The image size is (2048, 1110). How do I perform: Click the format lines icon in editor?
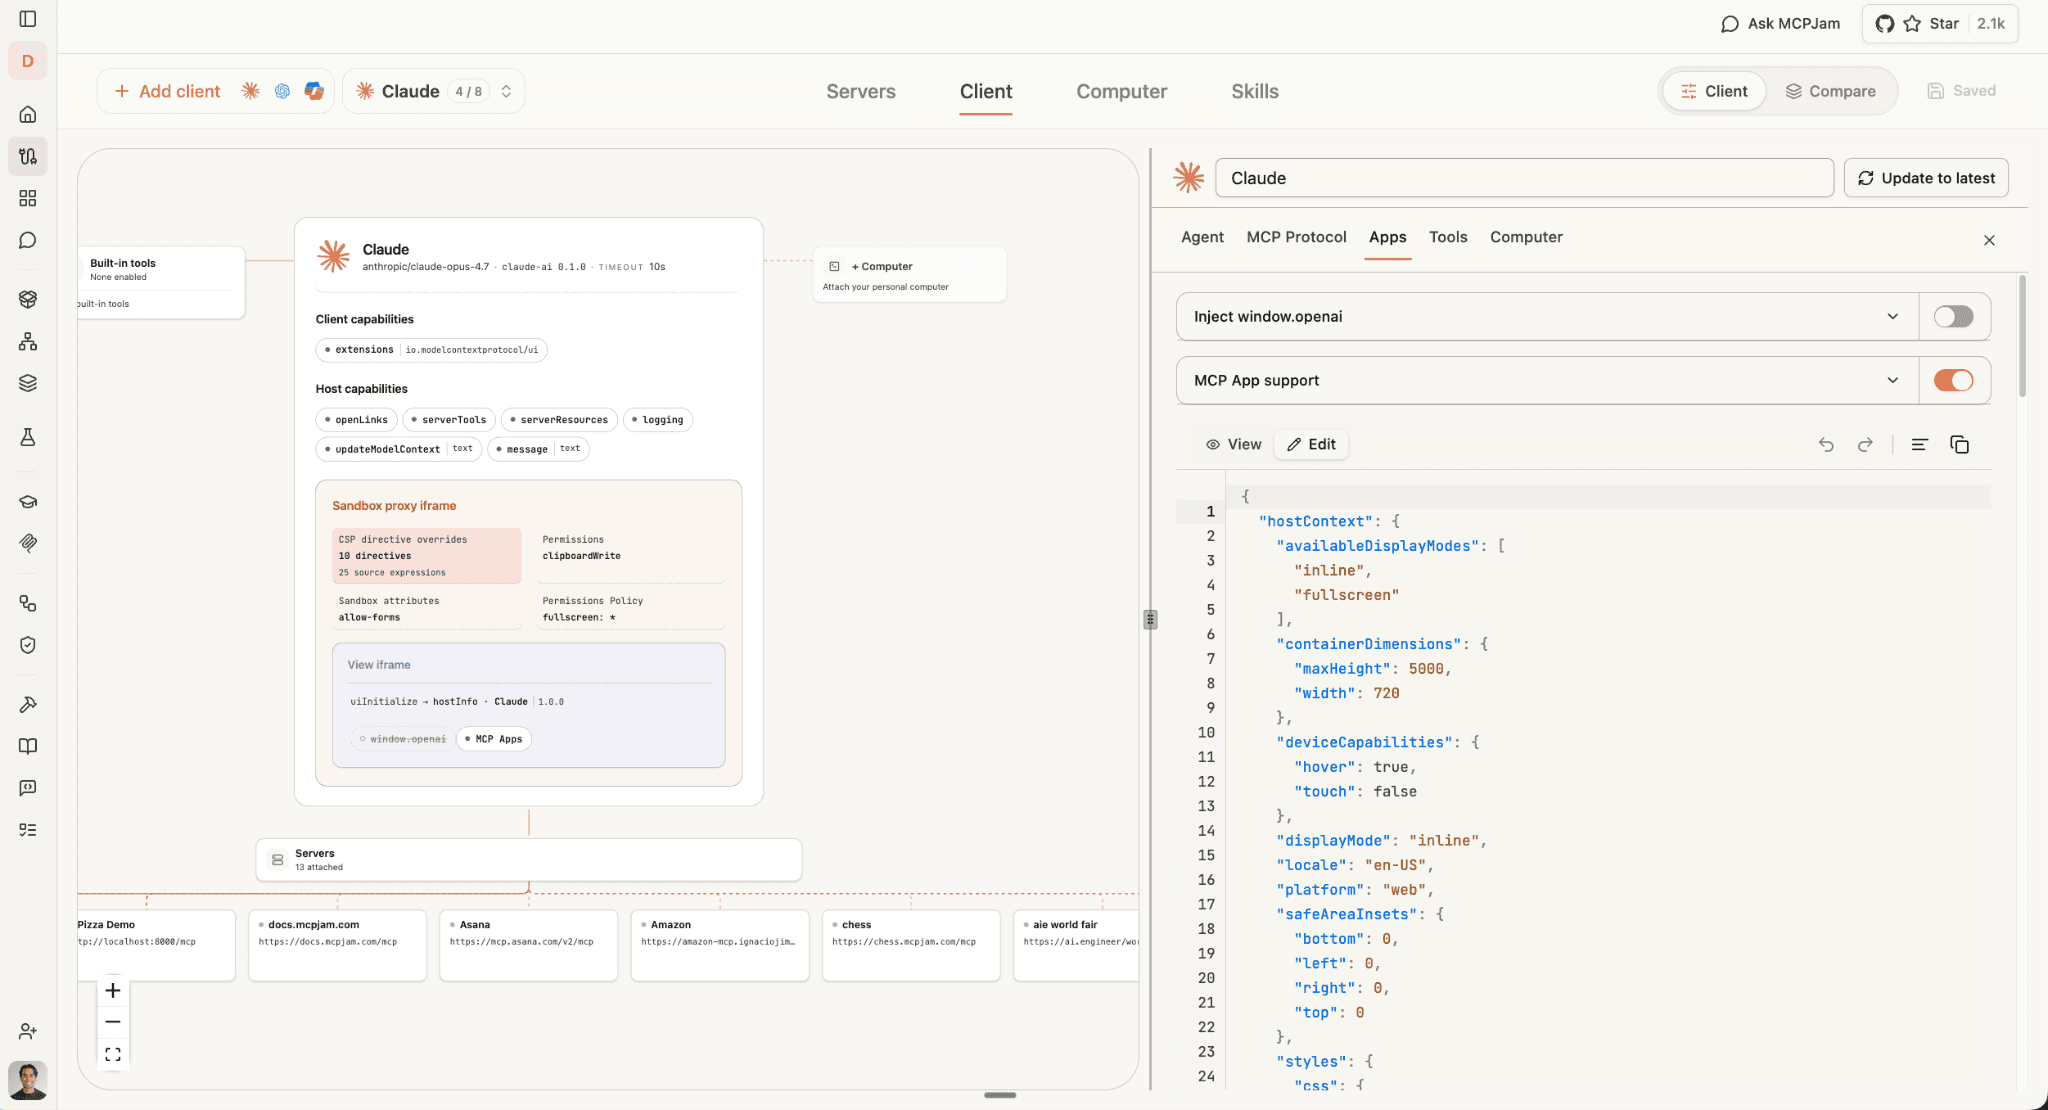click(1919, 444)
